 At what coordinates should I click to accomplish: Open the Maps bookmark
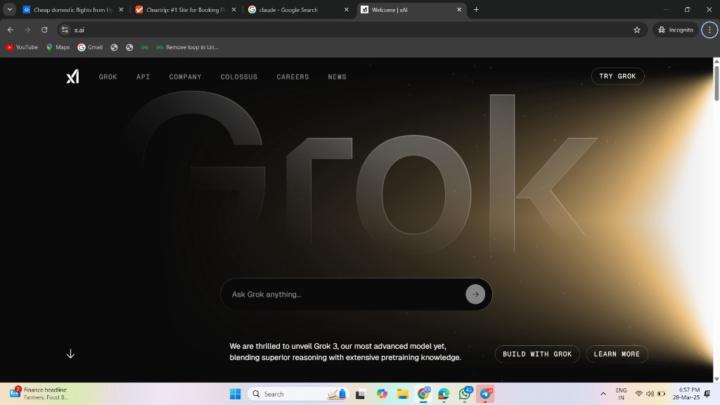tap(58, 47)
